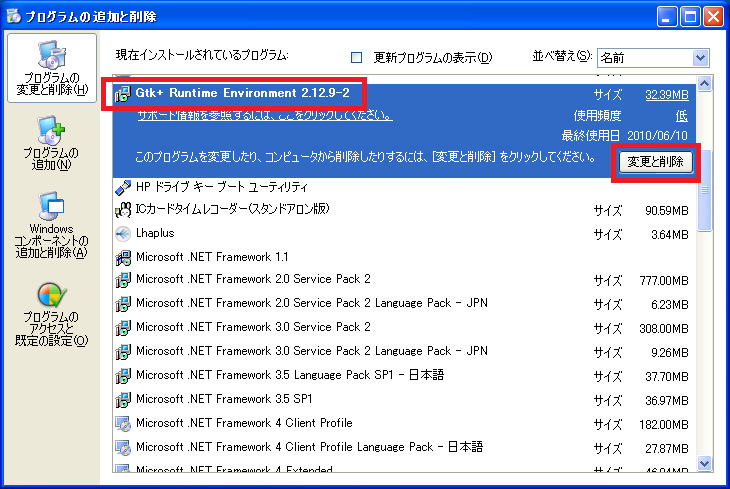Click the 32.39MB size link
Screen dimensions: 730x489
[x=667, y=94]
